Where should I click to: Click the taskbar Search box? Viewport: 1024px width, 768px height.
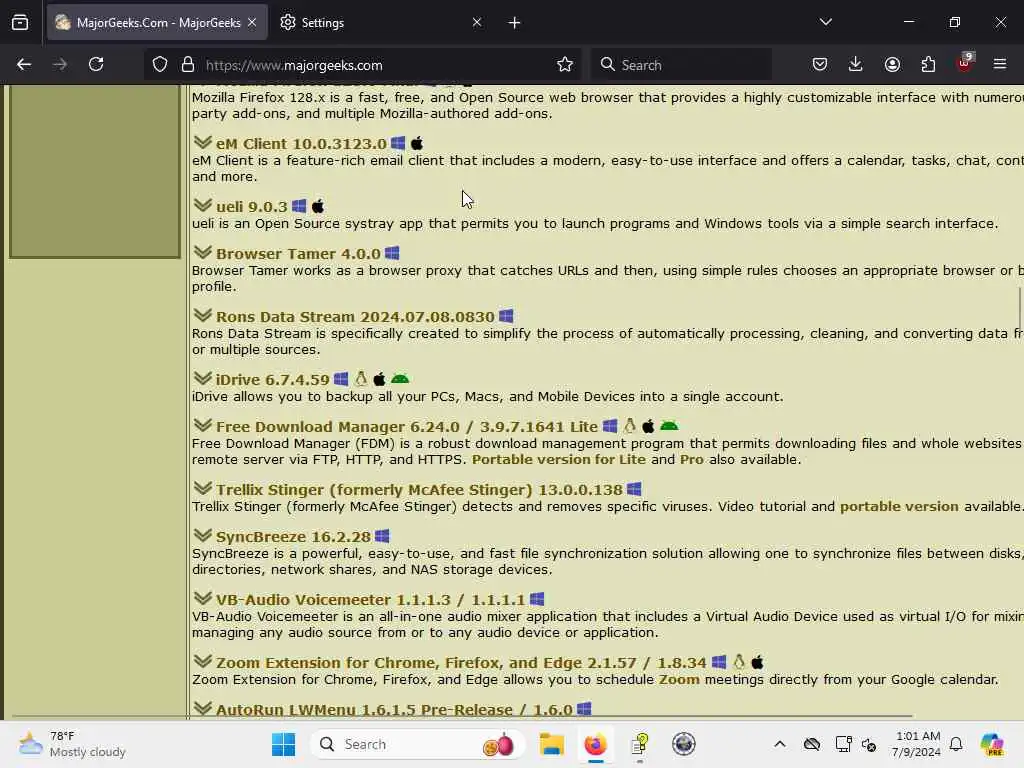tap(418, 744)
